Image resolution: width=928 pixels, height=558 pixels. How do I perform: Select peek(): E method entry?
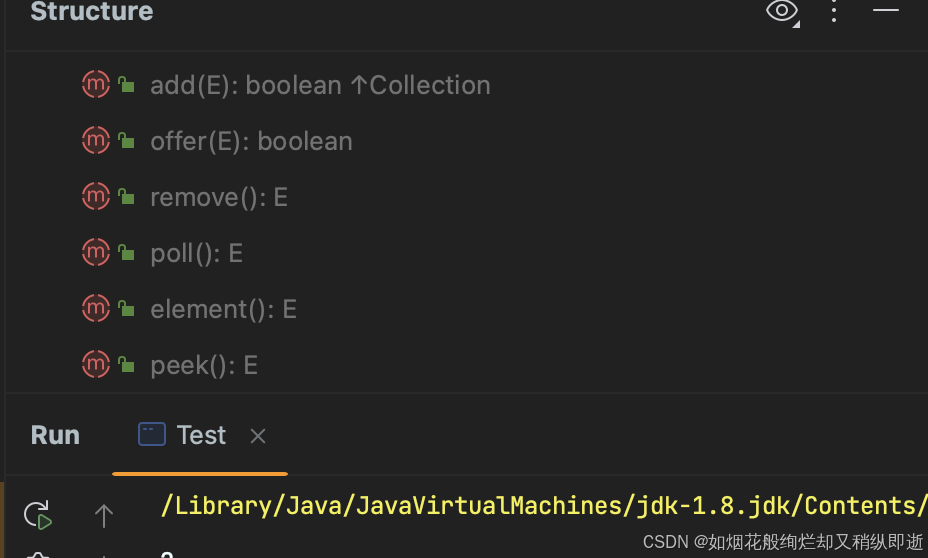tap(204, 366)
